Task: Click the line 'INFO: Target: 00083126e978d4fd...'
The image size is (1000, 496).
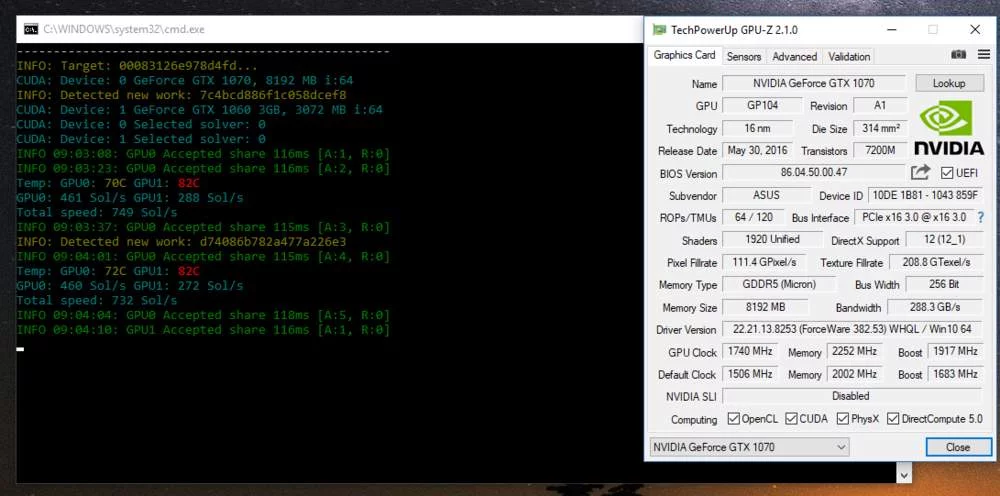Action: click(x=137, y=66)
